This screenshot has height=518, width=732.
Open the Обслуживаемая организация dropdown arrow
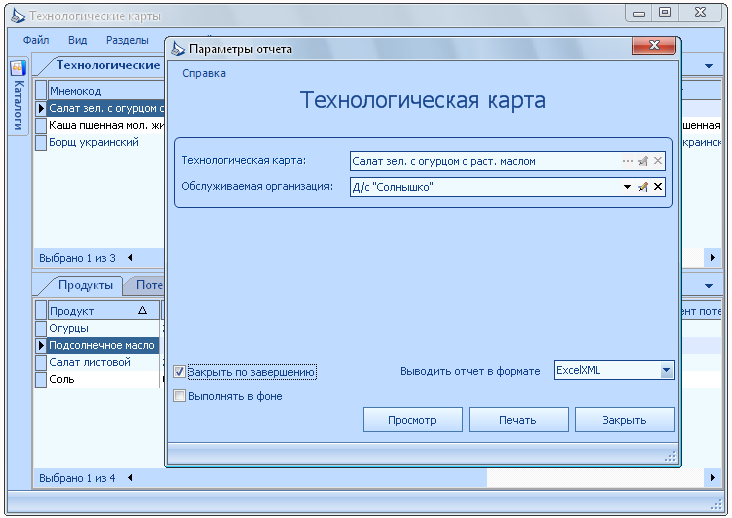[x=627, y=187]
